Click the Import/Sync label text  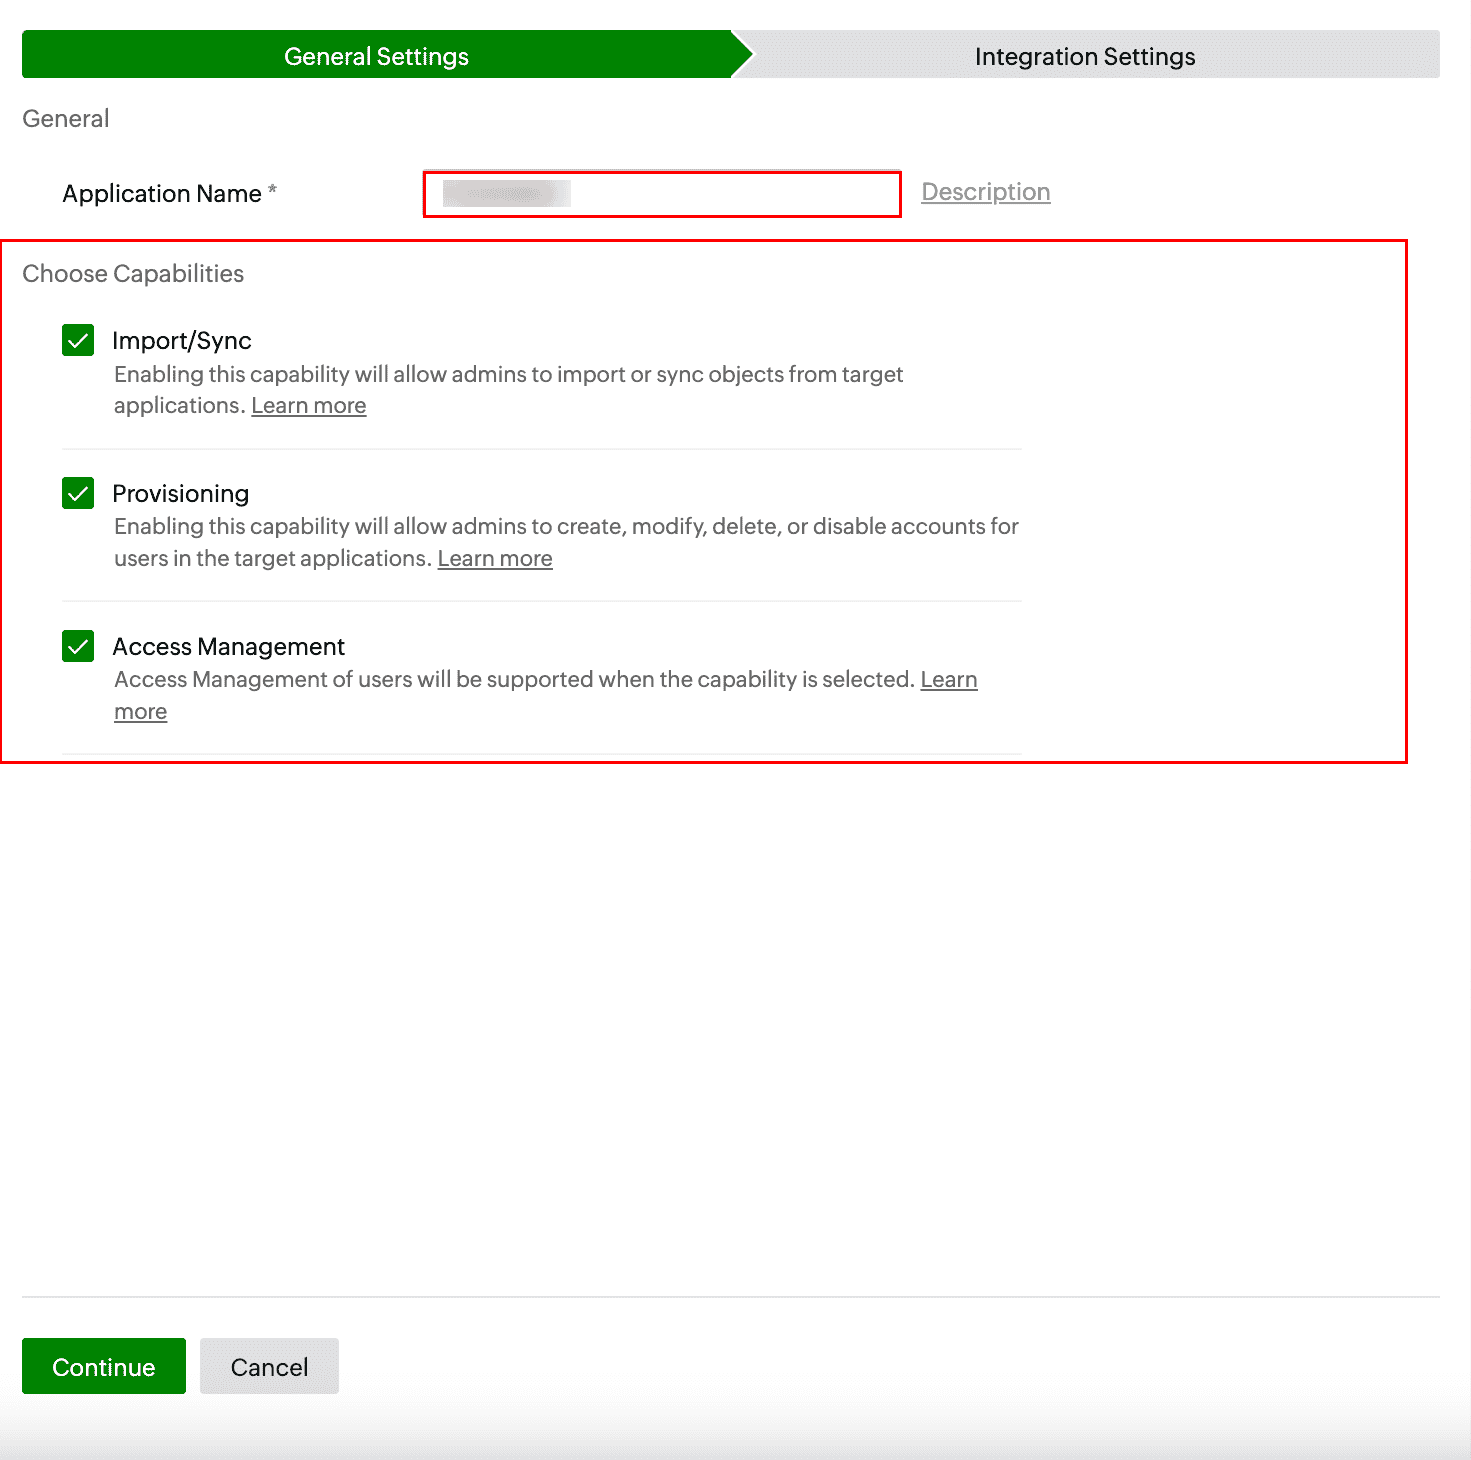pyautogui.click(x=182, y=340)
